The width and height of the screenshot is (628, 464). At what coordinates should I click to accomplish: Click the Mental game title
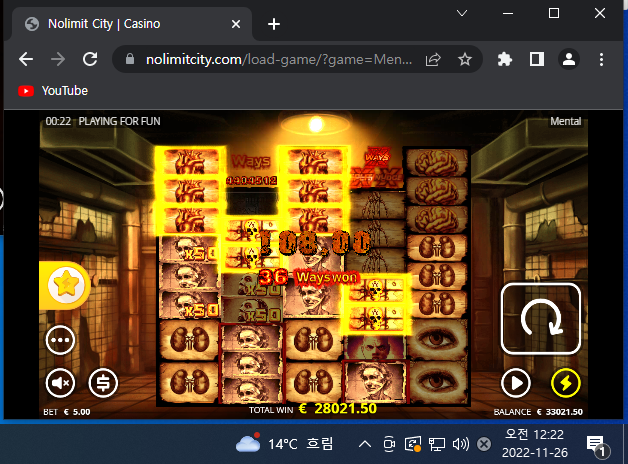coord(565,121)
